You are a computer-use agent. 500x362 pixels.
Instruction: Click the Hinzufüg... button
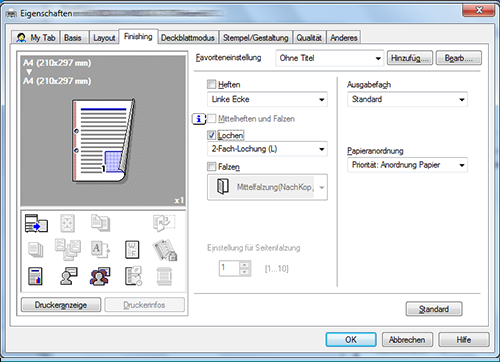pyautogui.click(x=410, y=58)
